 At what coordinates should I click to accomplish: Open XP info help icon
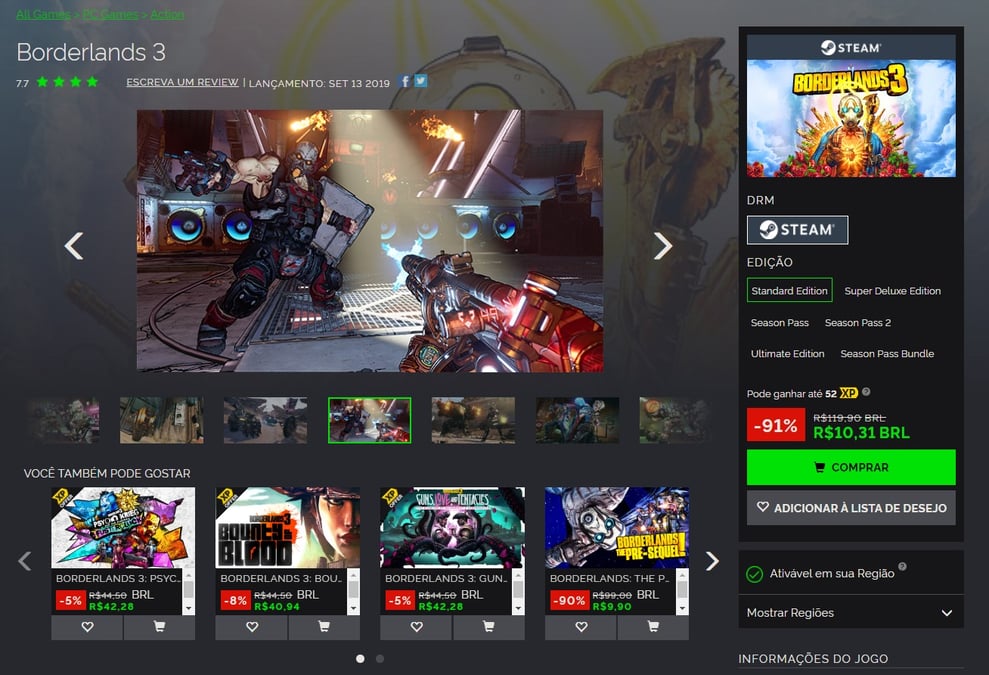[x=866, y=392]
